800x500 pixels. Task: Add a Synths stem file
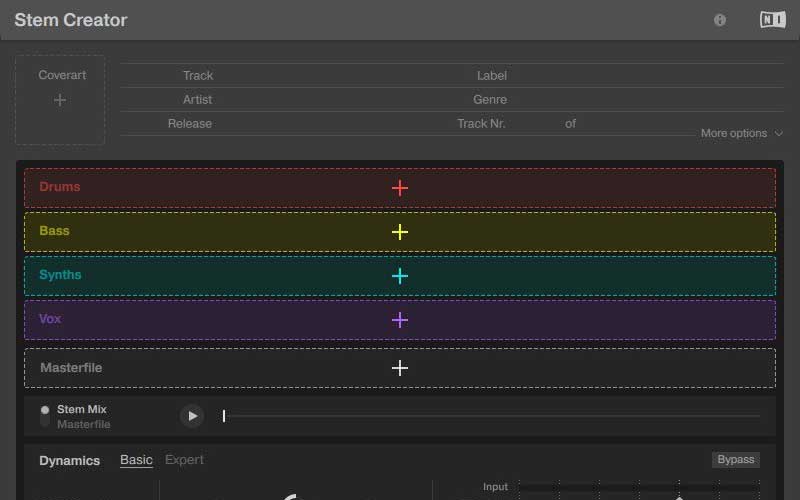point(399,276)
